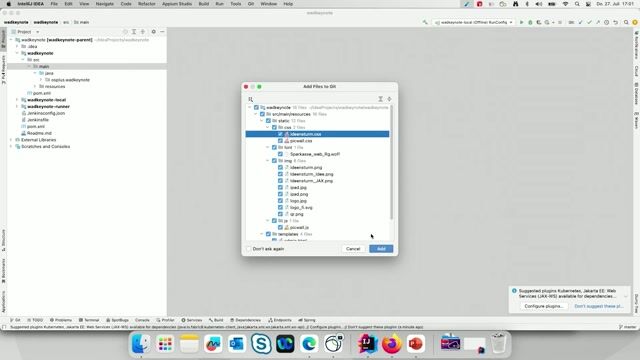The image size is (640, 360).
Task: Click Collapse All icon in the dialog
Action: pyautogui.click(x=389, y=99)
